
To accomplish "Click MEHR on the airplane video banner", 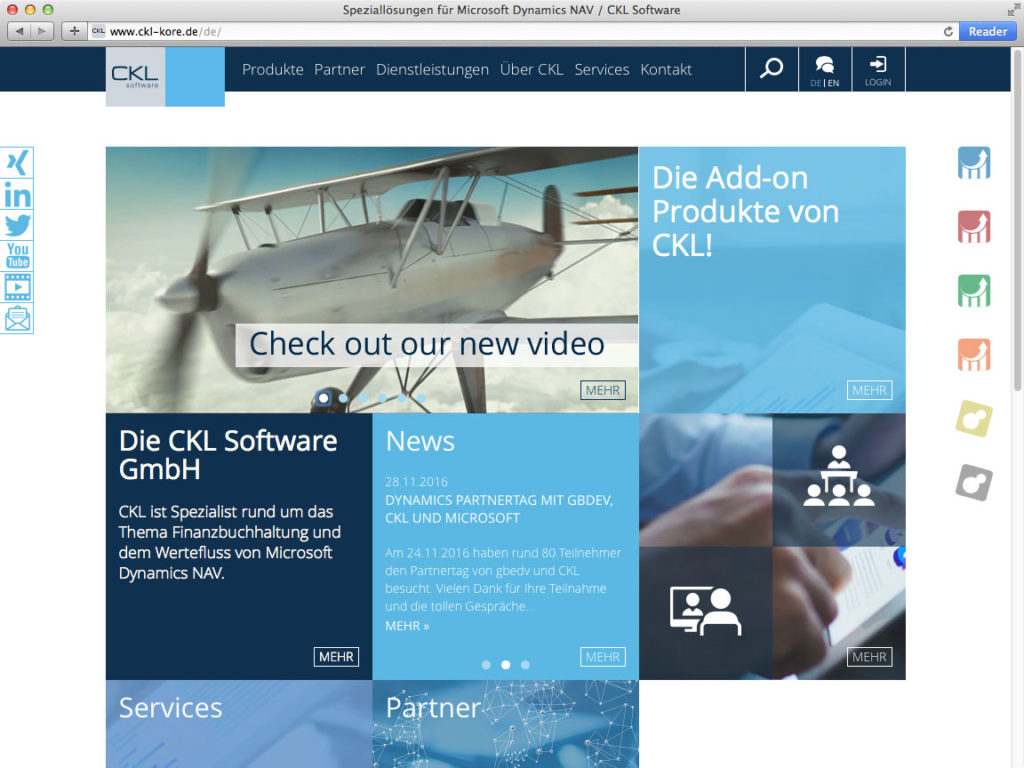I will click(x=603, y=390).
